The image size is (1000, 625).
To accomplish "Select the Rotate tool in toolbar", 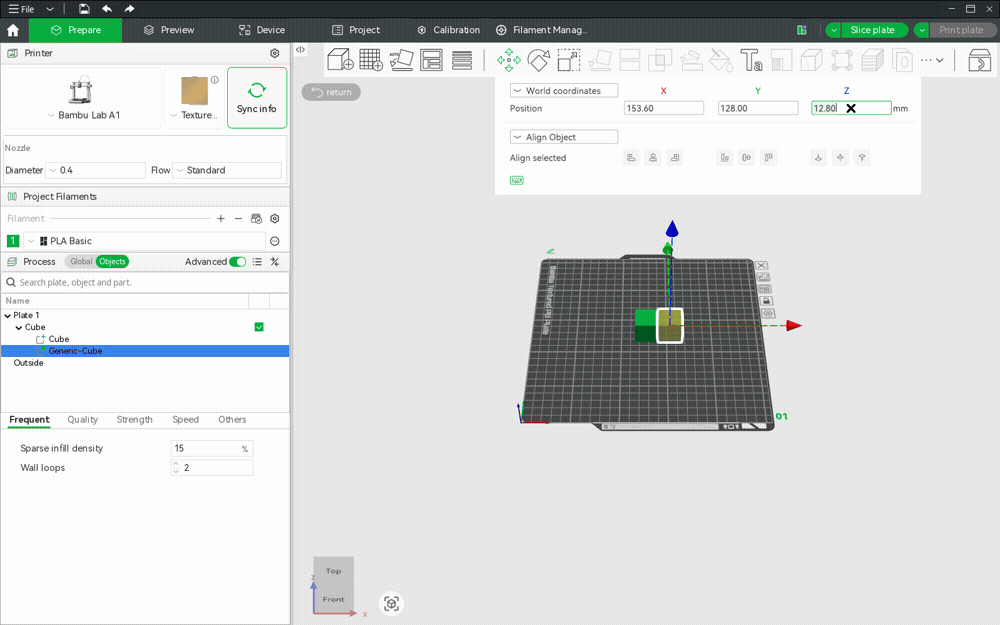I will pyautogui.click(x=539, y=61).
